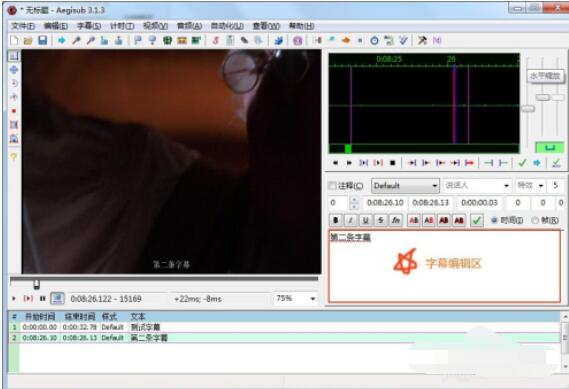
Task: Open the 视频 Video menu
Action: 155,26
